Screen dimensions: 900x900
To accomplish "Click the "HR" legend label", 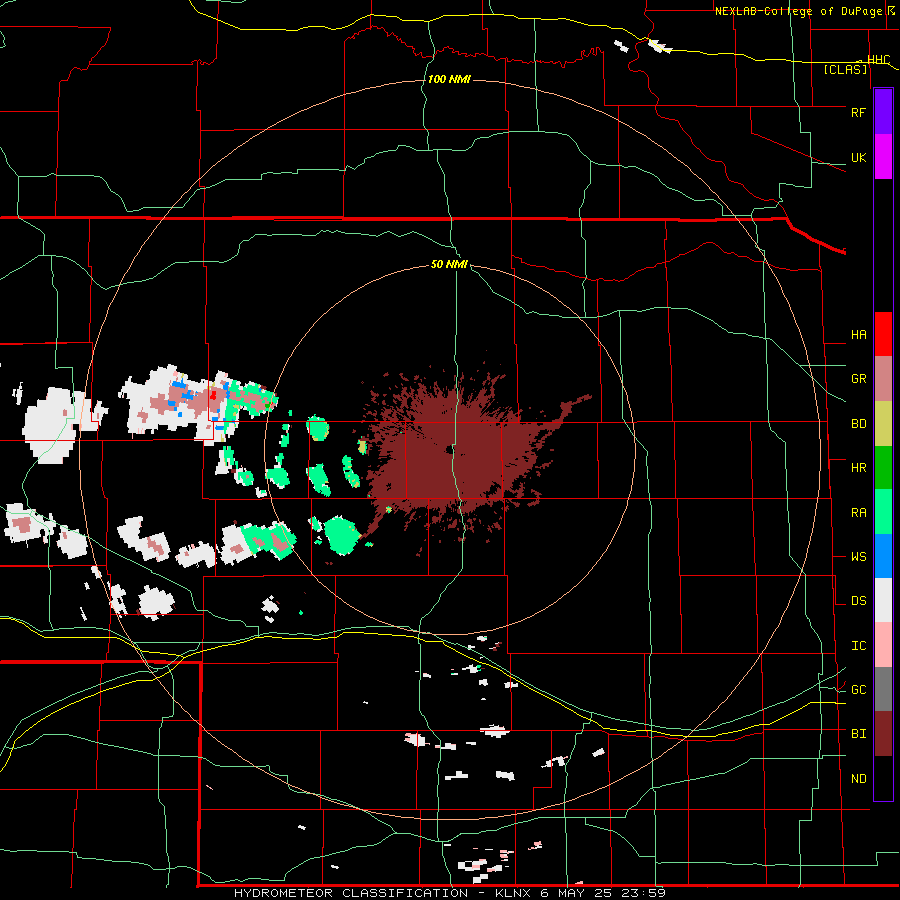I will coord(858,468).
